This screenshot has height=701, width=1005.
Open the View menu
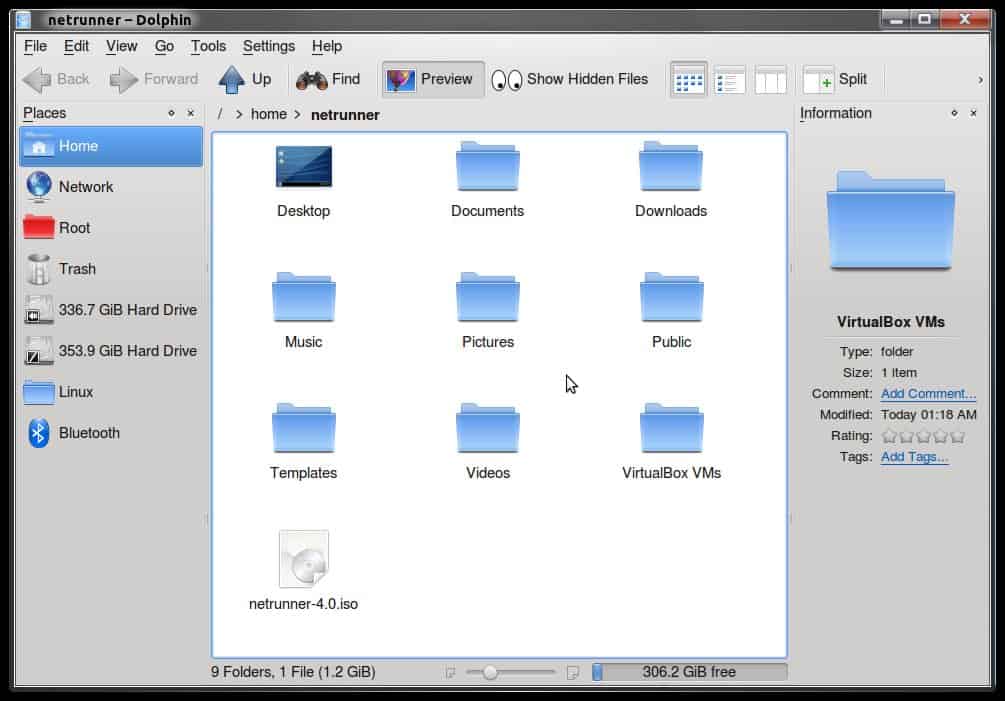point(121,46)
